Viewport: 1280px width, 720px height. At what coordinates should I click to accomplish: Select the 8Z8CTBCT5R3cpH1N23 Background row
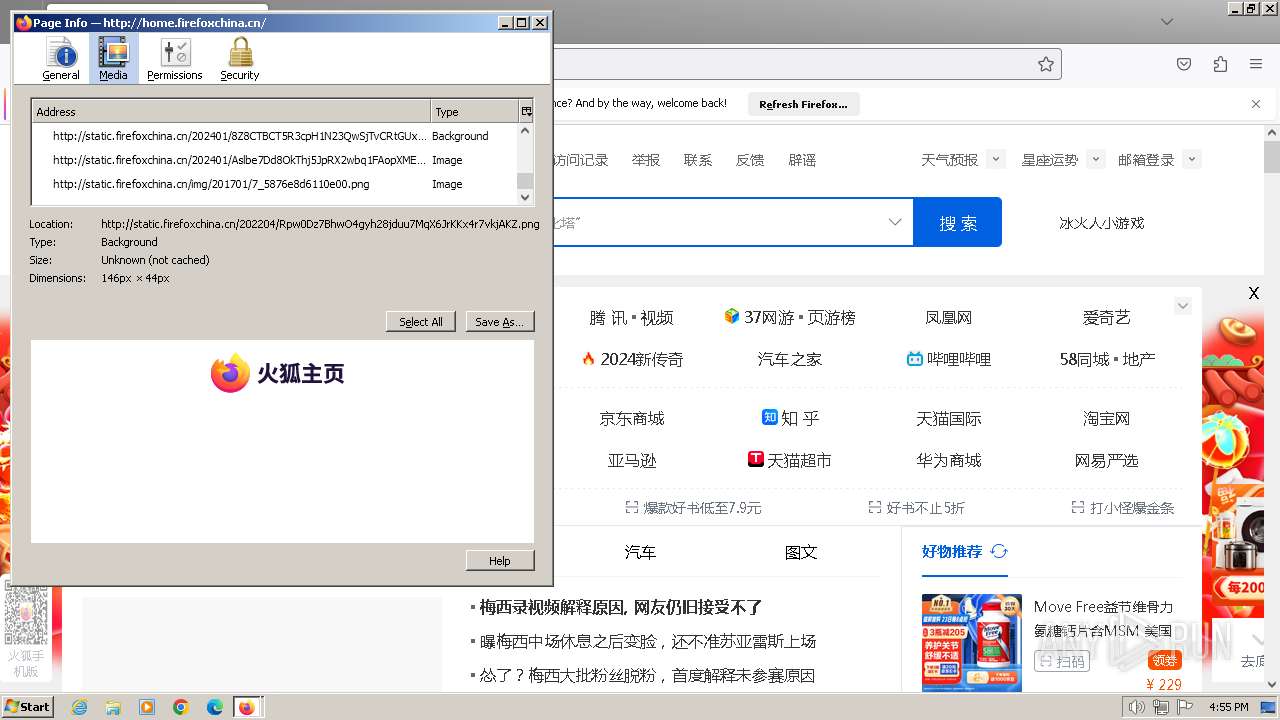(x=274, y=136)
